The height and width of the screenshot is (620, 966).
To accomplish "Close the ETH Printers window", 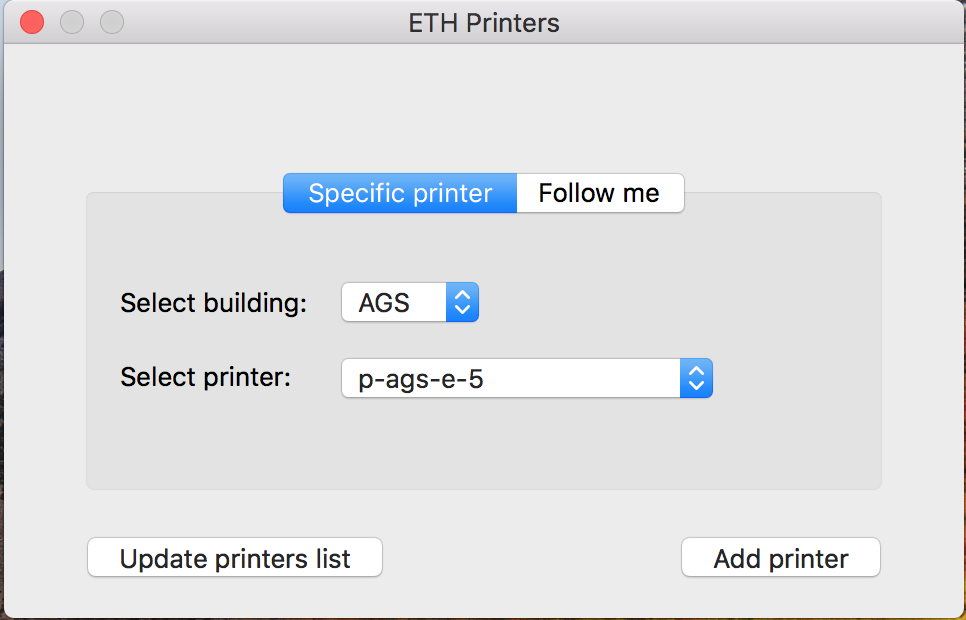I will [x=32, y=23].
